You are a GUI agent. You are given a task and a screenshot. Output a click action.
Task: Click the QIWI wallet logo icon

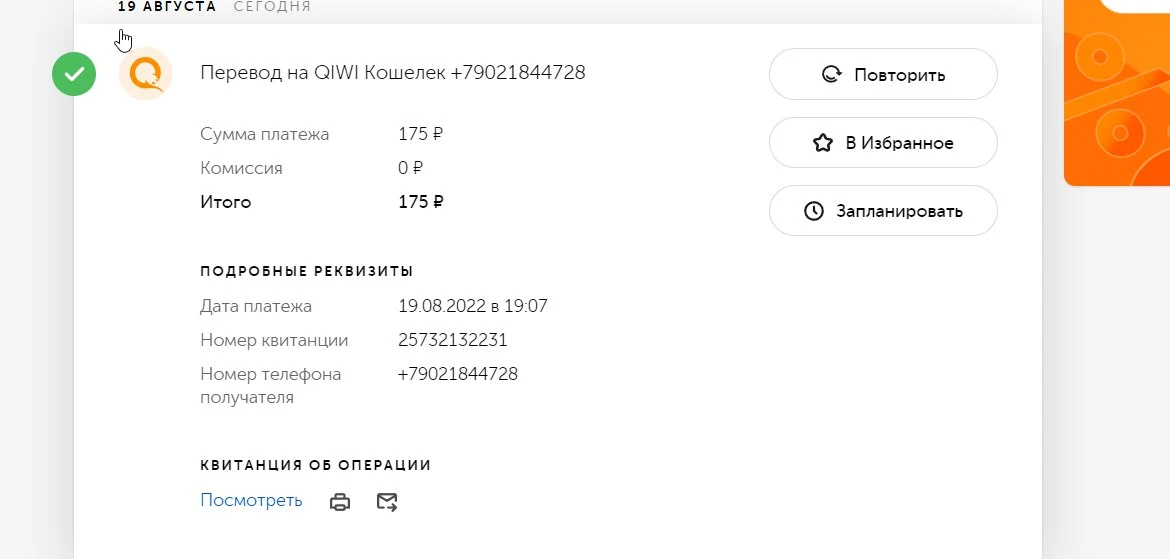tap(146, 74)
